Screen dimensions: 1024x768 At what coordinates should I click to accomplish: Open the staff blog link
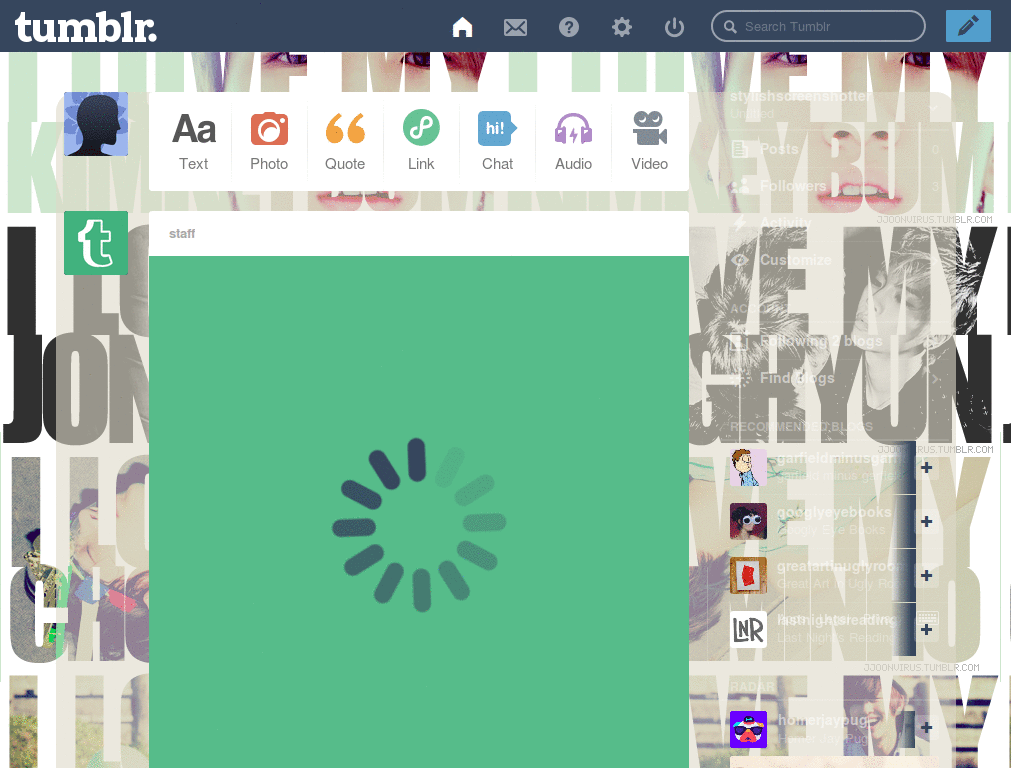click(x=182, y=234)
